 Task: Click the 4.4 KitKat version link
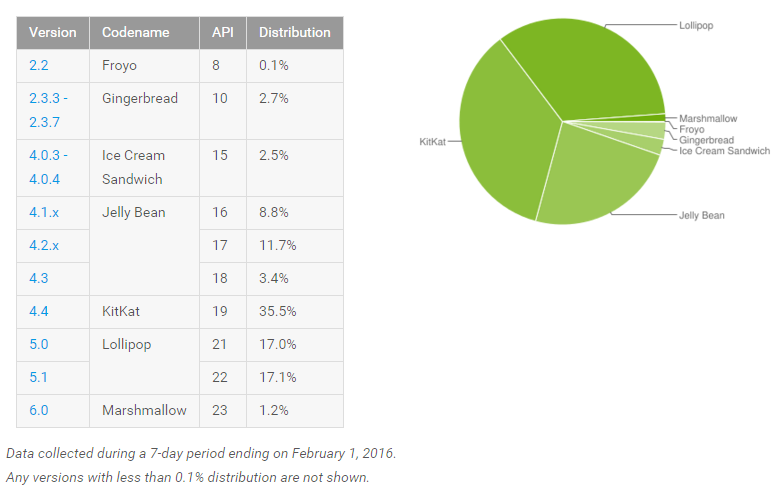(x=38, y=311)
